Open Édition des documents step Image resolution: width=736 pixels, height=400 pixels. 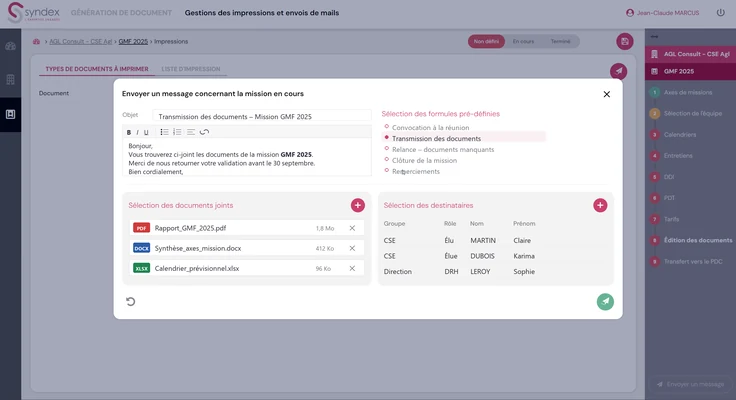click(x=698, y=240)
